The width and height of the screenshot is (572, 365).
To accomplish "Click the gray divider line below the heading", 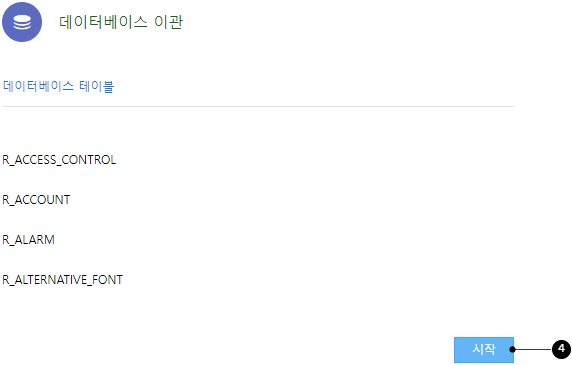I will click(258, 106).
